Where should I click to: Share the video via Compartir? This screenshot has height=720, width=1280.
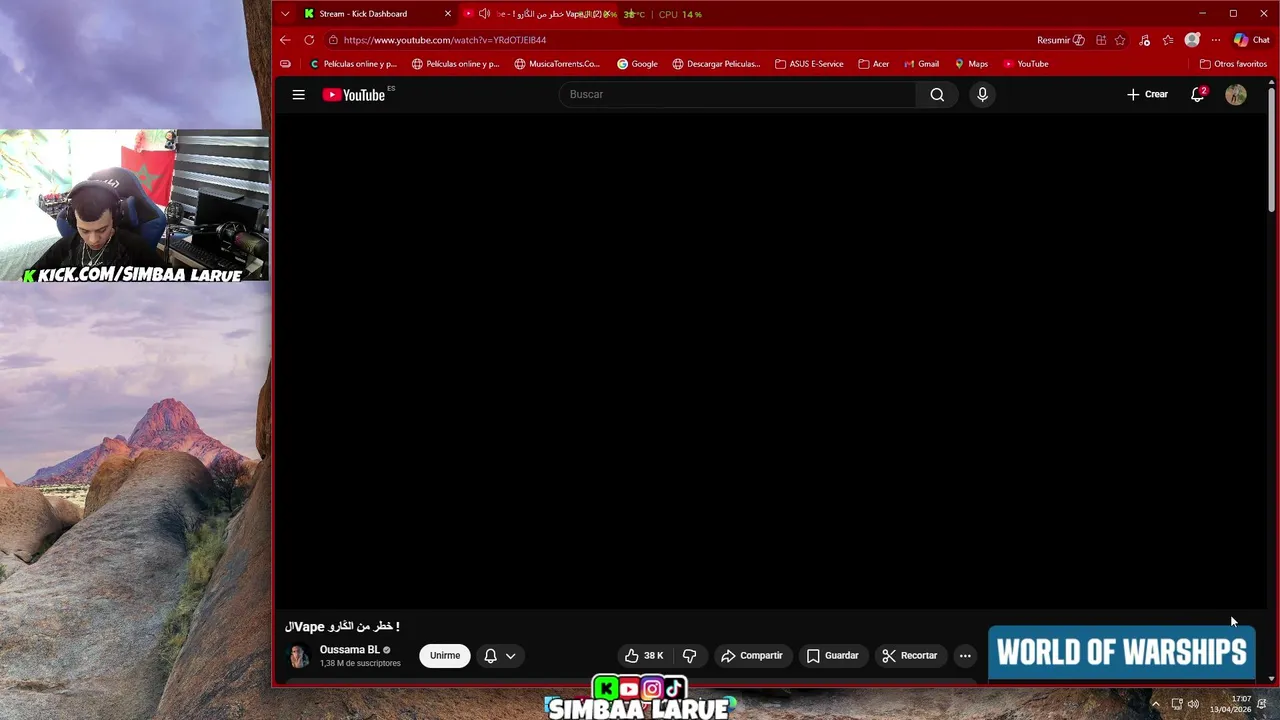(752, 656)
